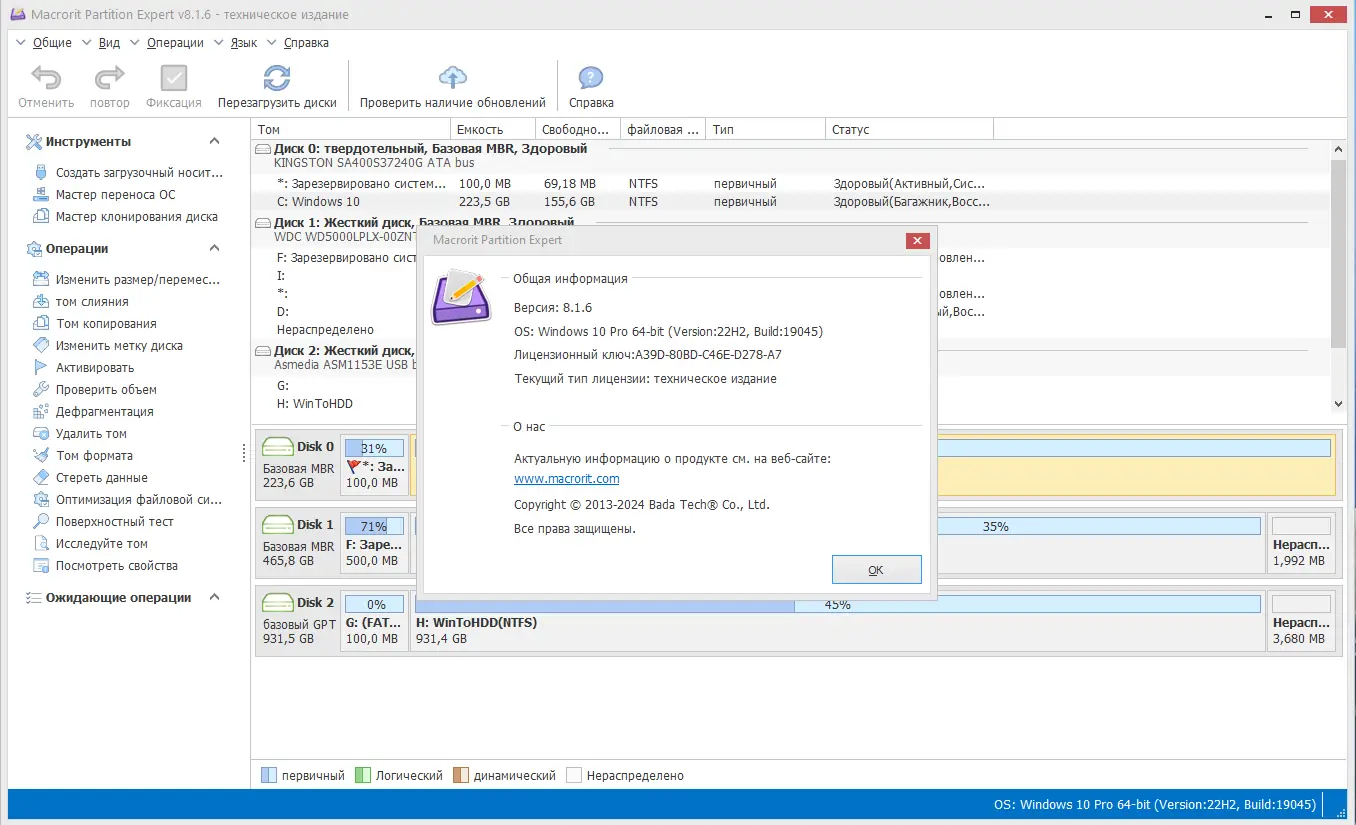Select the Том формата operation

(x=82, y=456)
